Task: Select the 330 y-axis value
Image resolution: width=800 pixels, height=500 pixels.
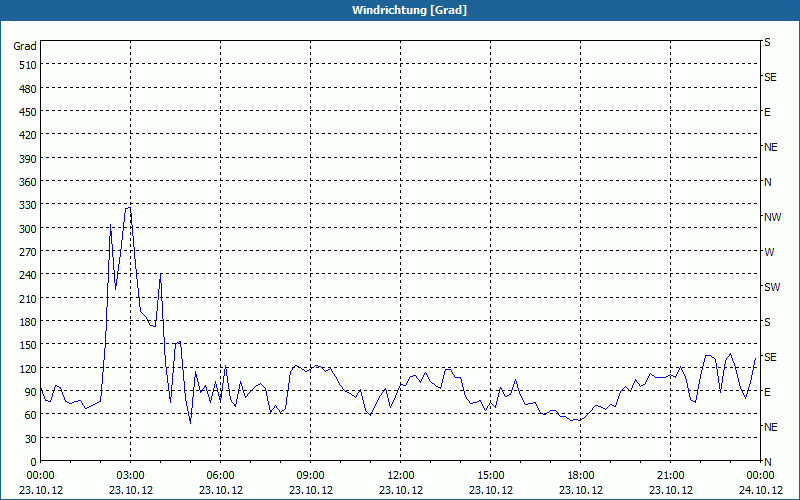Action: pyautogui.click(x=28, y=205)
